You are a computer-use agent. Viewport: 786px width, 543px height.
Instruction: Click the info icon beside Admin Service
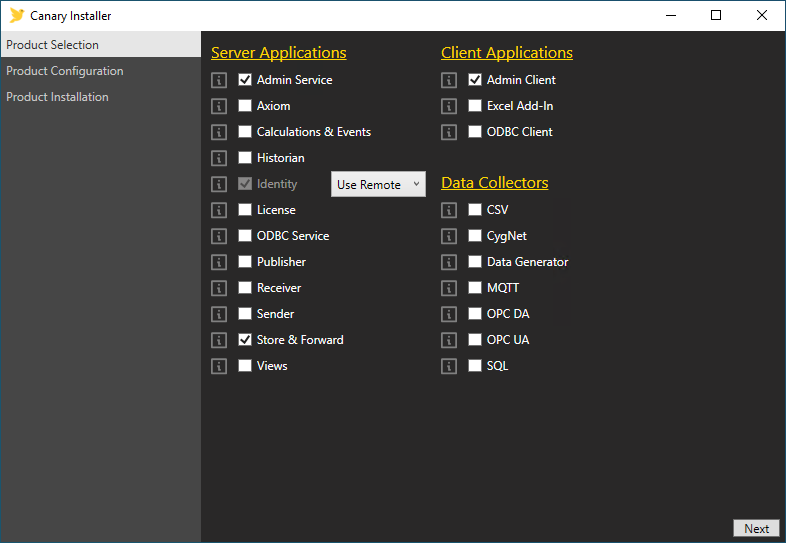[x=219, y=80]
